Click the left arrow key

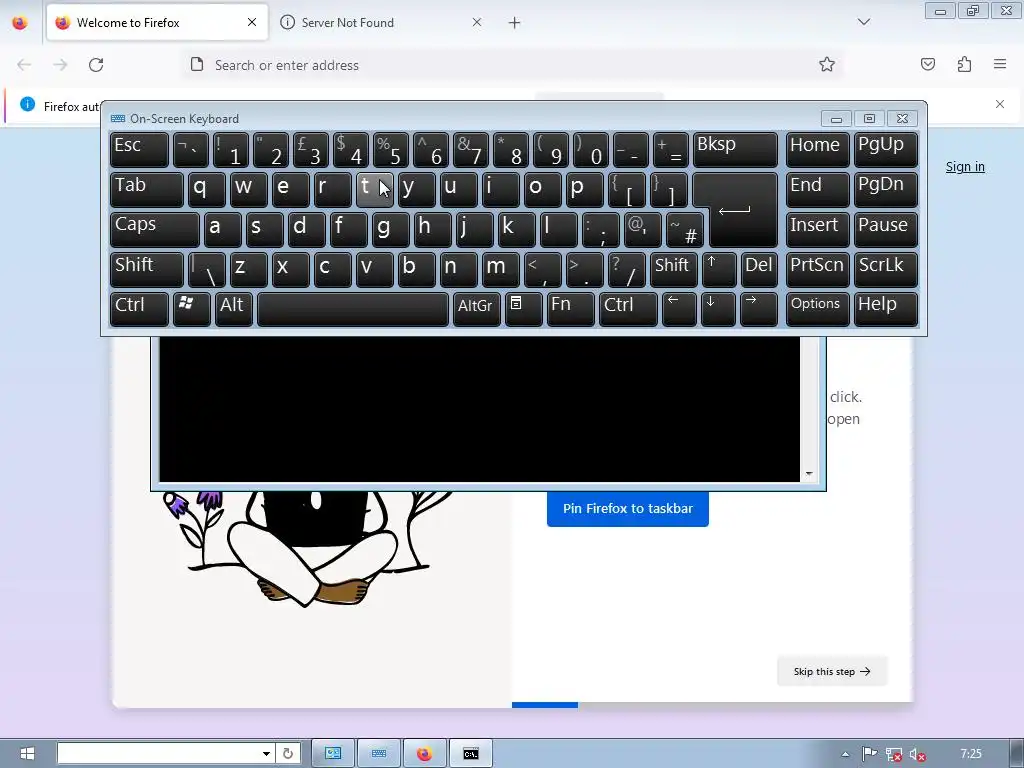click(x=679, y=309)
